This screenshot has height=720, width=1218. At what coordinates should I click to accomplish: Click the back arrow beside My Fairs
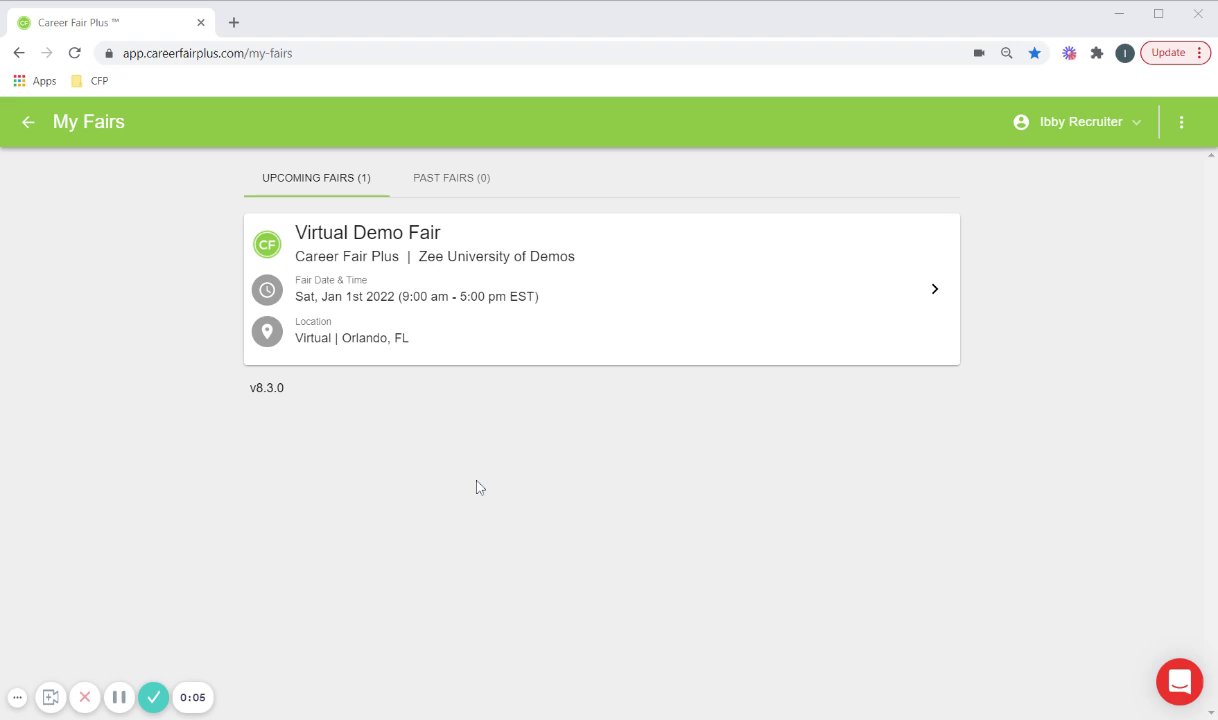[28, 122]
